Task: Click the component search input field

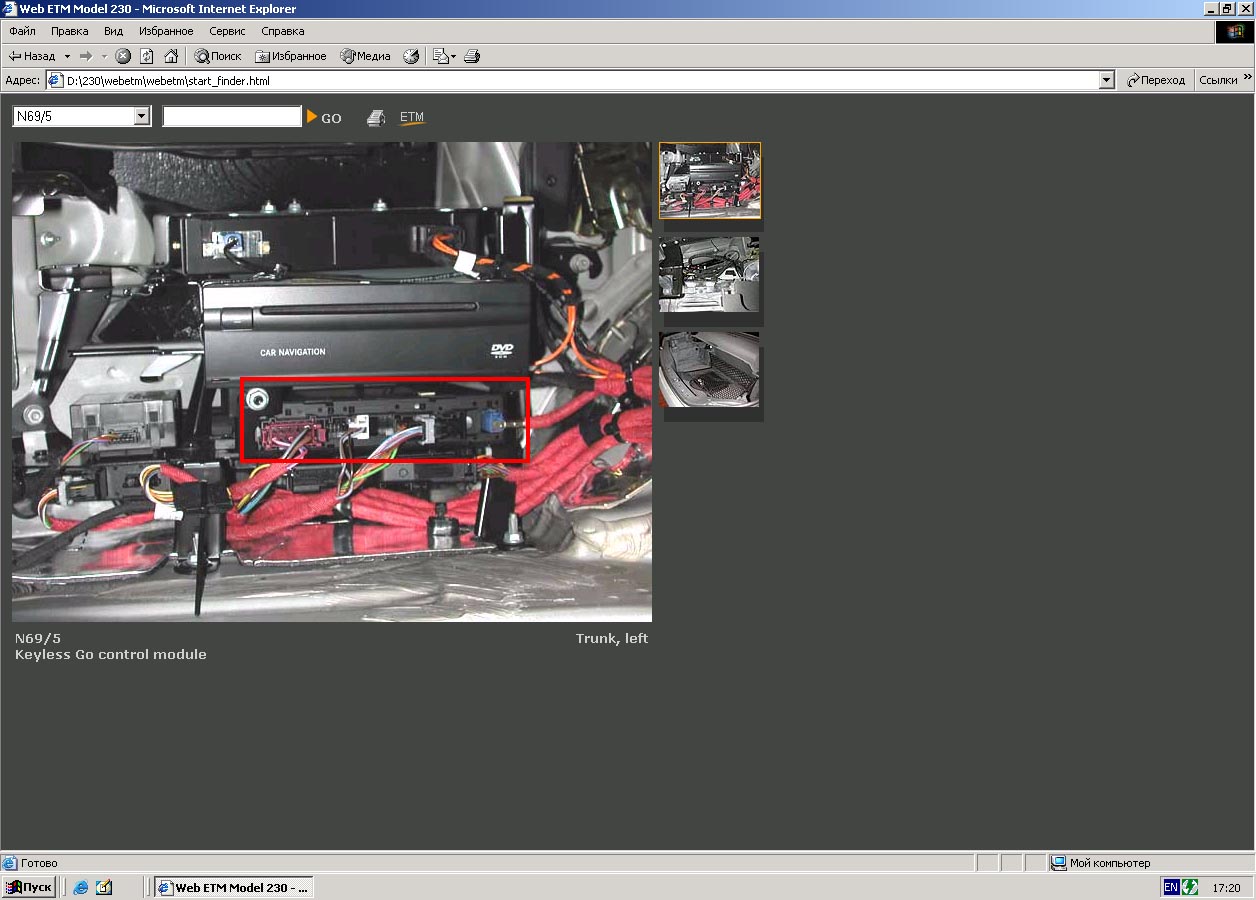Action: pyautogui.click(x=232, y=117)
